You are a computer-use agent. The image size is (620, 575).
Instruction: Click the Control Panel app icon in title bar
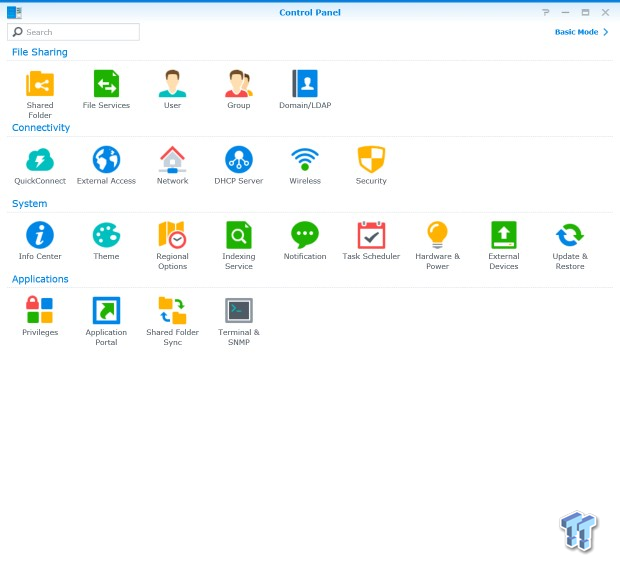pos(14,12)
